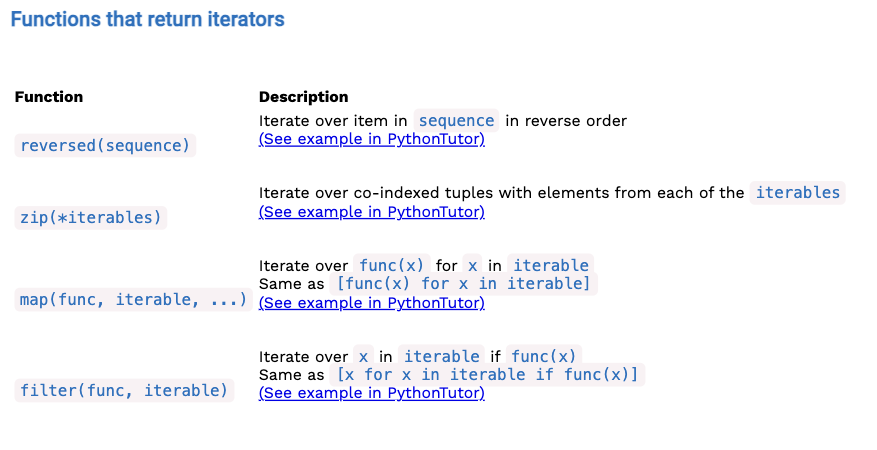
Task: Click the zip(*iterables) code label
Action: coord(91,217)
